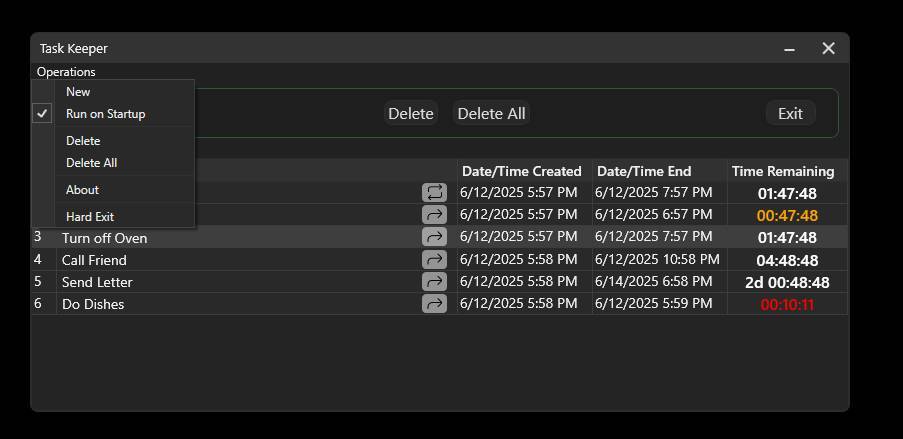Screen dimensions: 903x439
Task: Click end date 6/14/2025 6:58 PM
Action: click(x=654, y=281)
